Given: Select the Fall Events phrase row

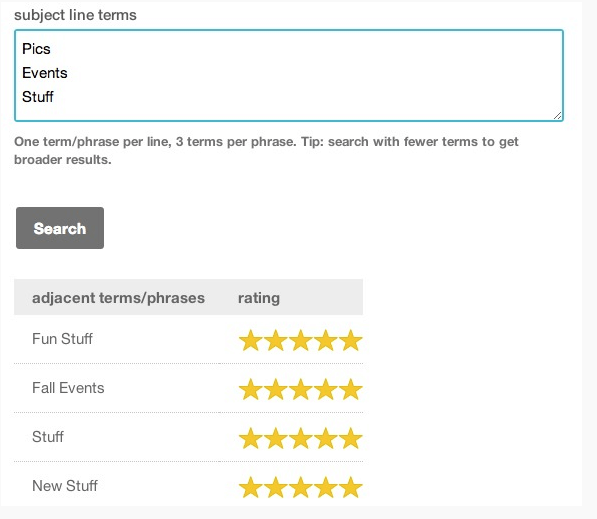Looking at the screenshot, I should coord(188,388).
